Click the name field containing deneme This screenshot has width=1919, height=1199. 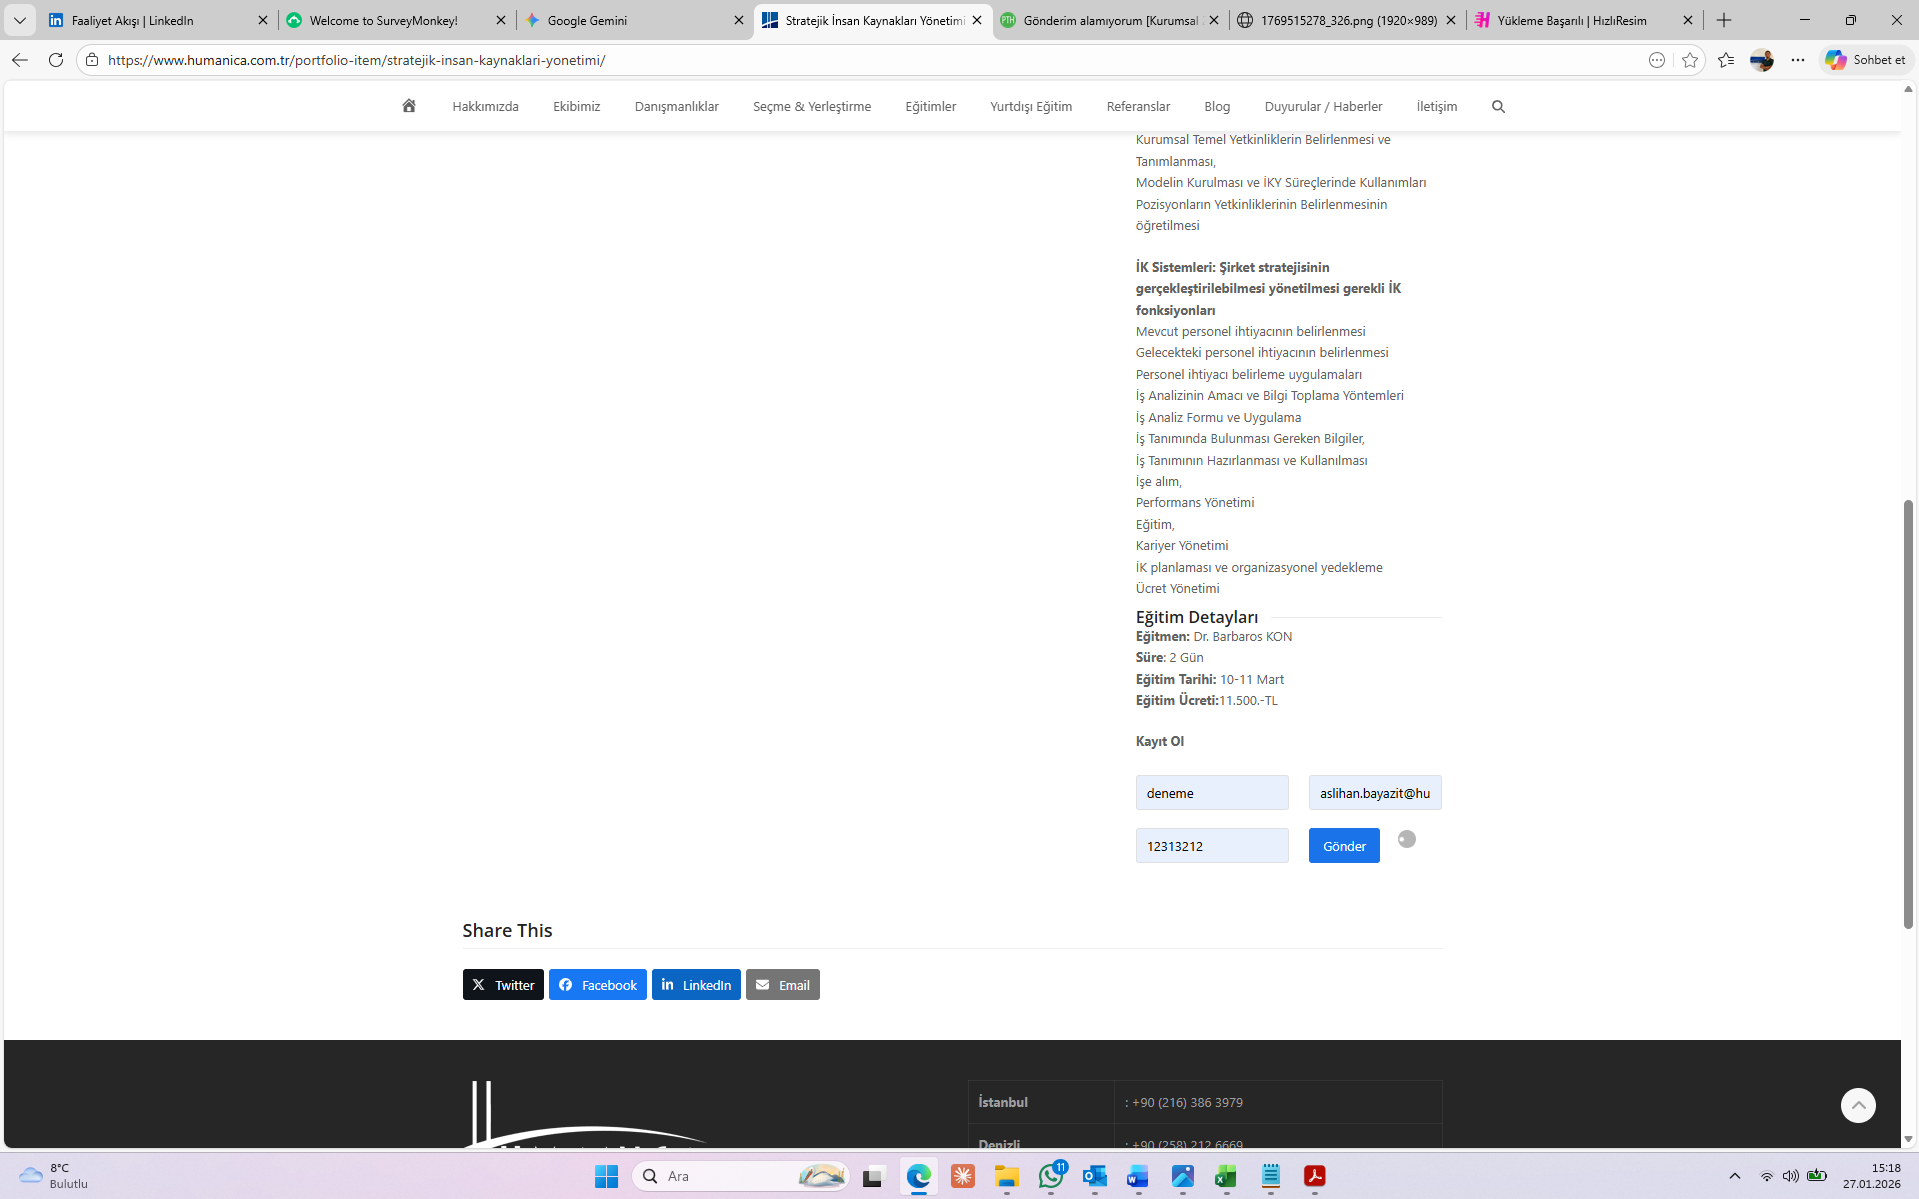tap(1212, 793)
